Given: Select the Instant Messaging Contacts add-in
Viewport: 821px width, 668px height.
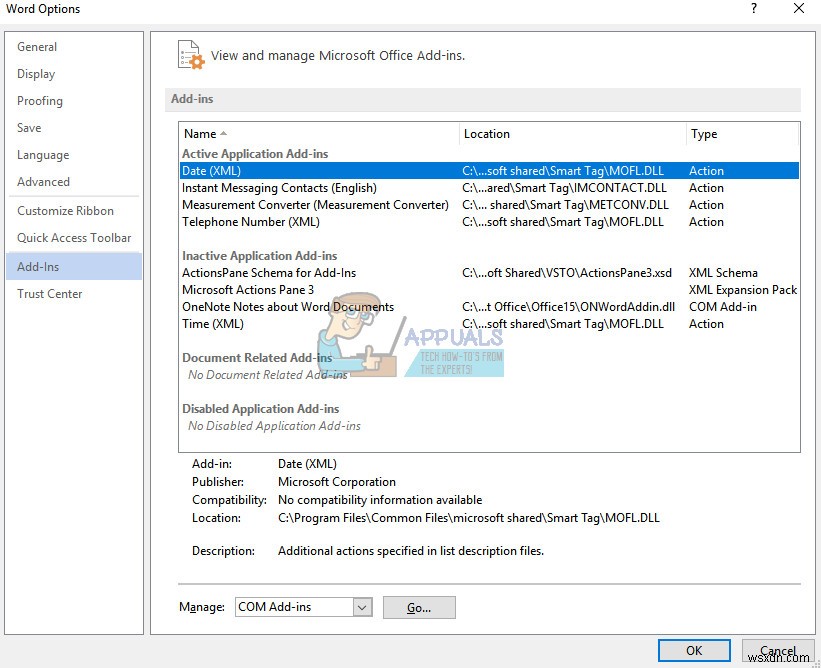Looking at the screenshot, I should [x=280, y=187].
